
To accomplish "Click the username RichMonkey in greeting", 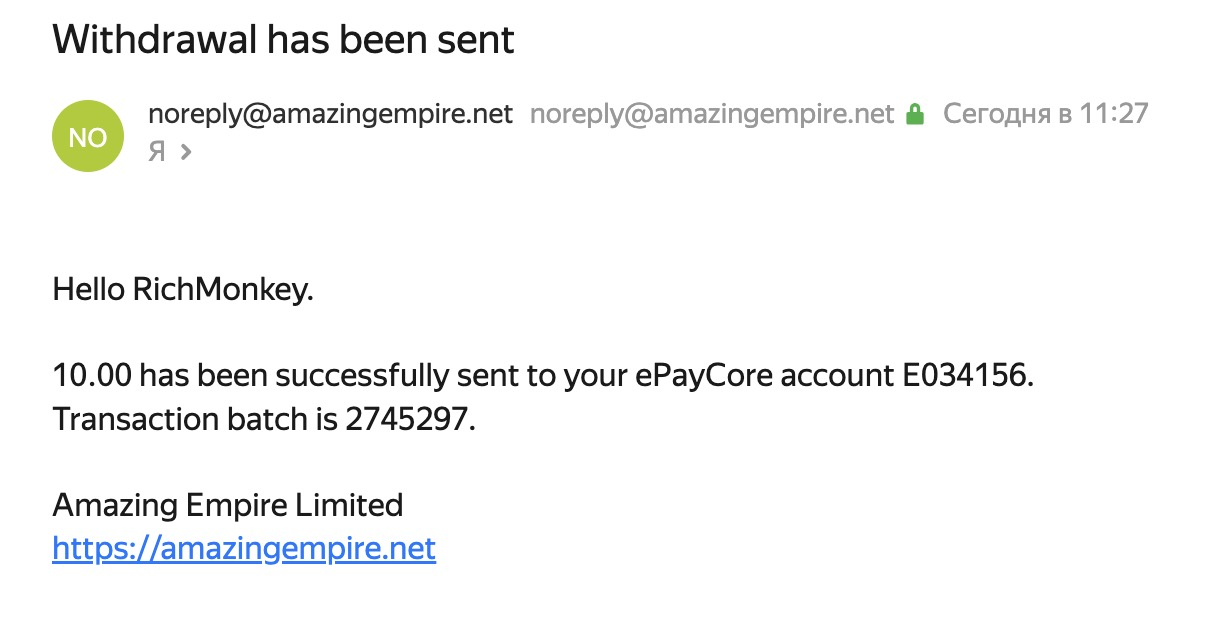I will pyautogui.click(x=219, y=290).
